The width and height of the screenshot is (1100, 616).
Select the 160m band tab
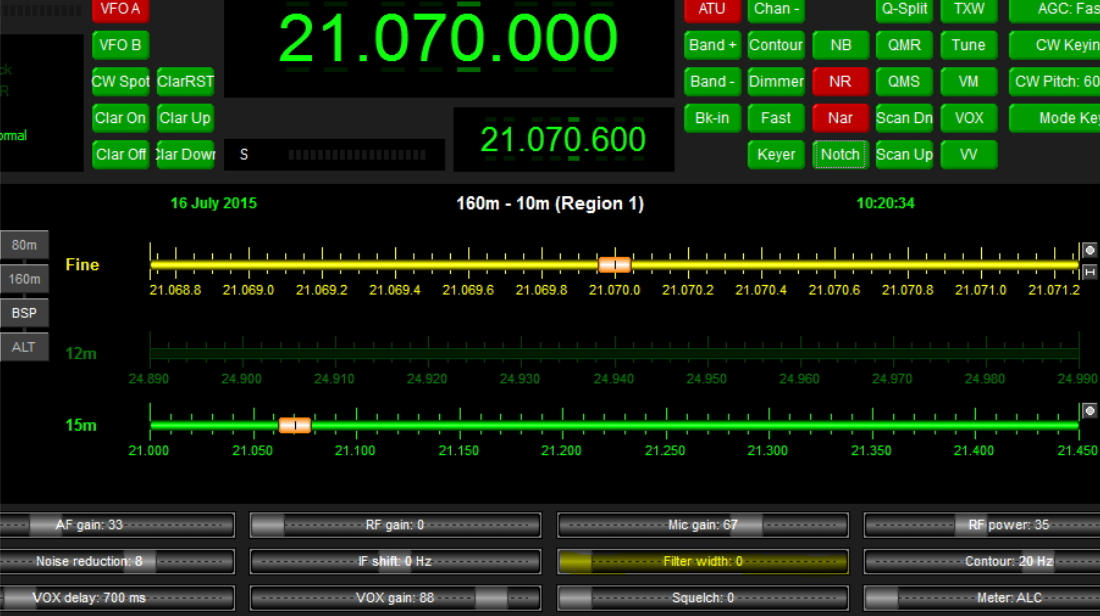[x=24, y=279]
